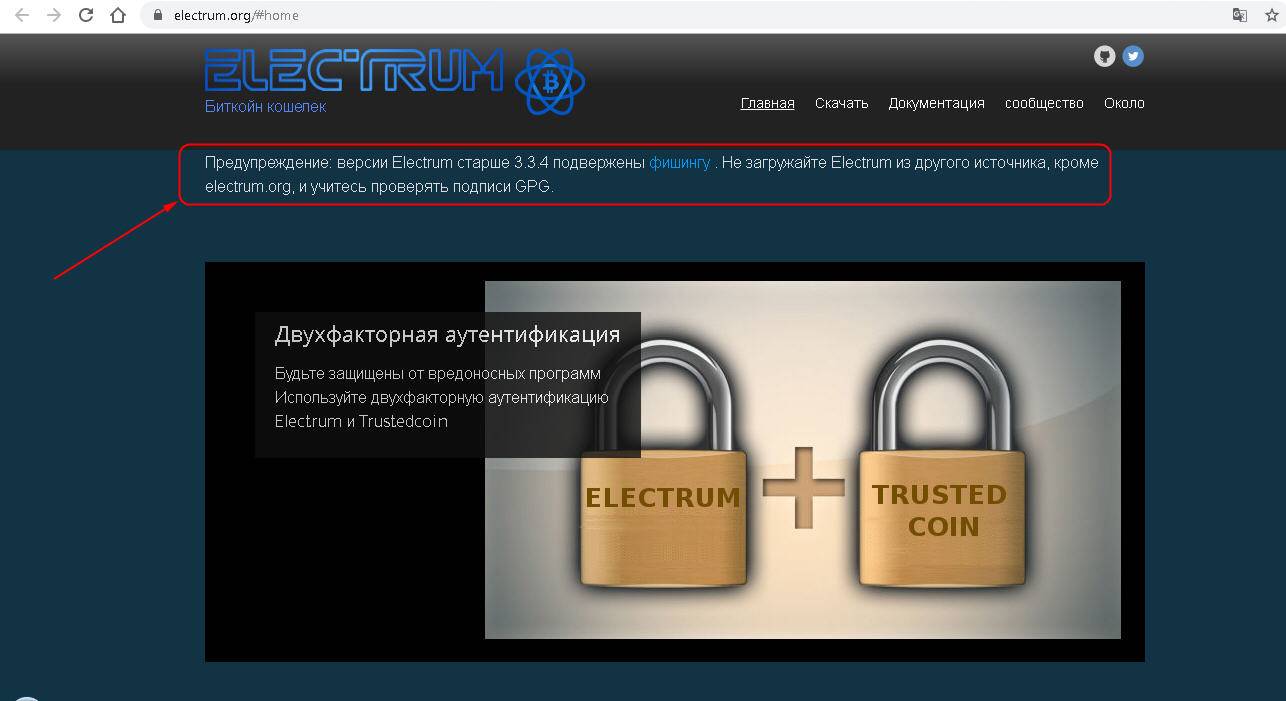Open Google Translate icon in address bar

1240,15
